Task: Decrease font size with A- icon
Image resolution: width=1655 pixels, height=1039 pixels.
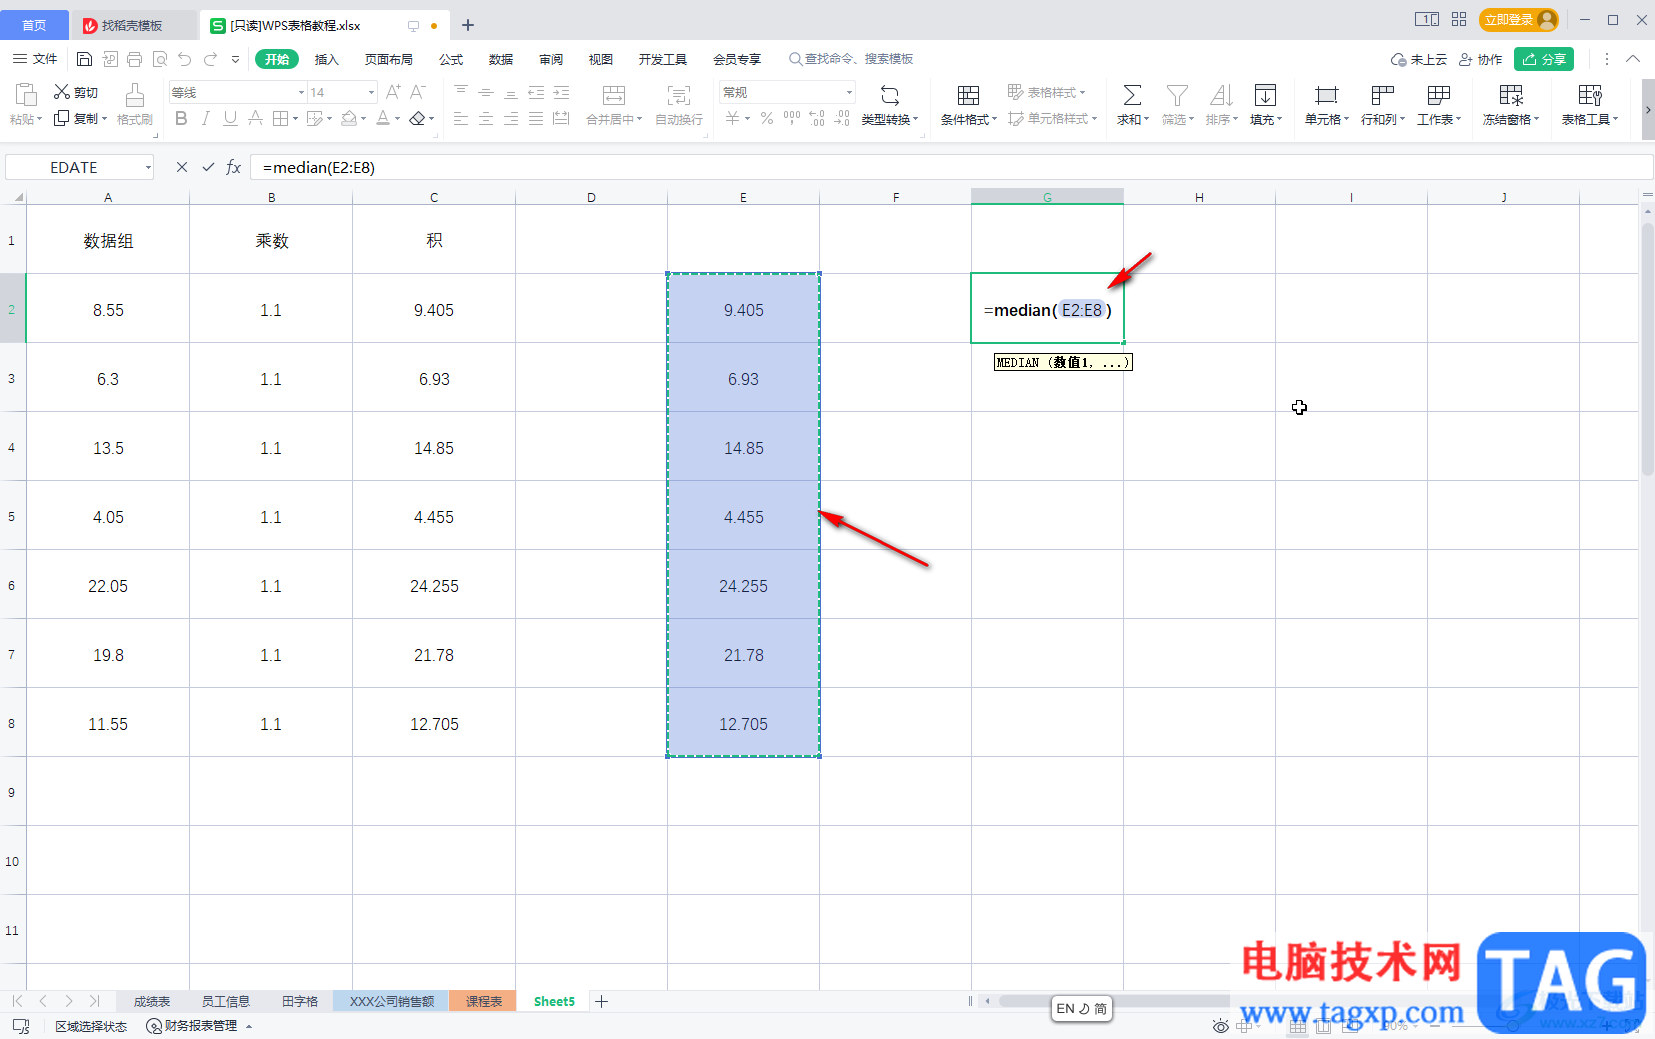Action: pos(418,92)
